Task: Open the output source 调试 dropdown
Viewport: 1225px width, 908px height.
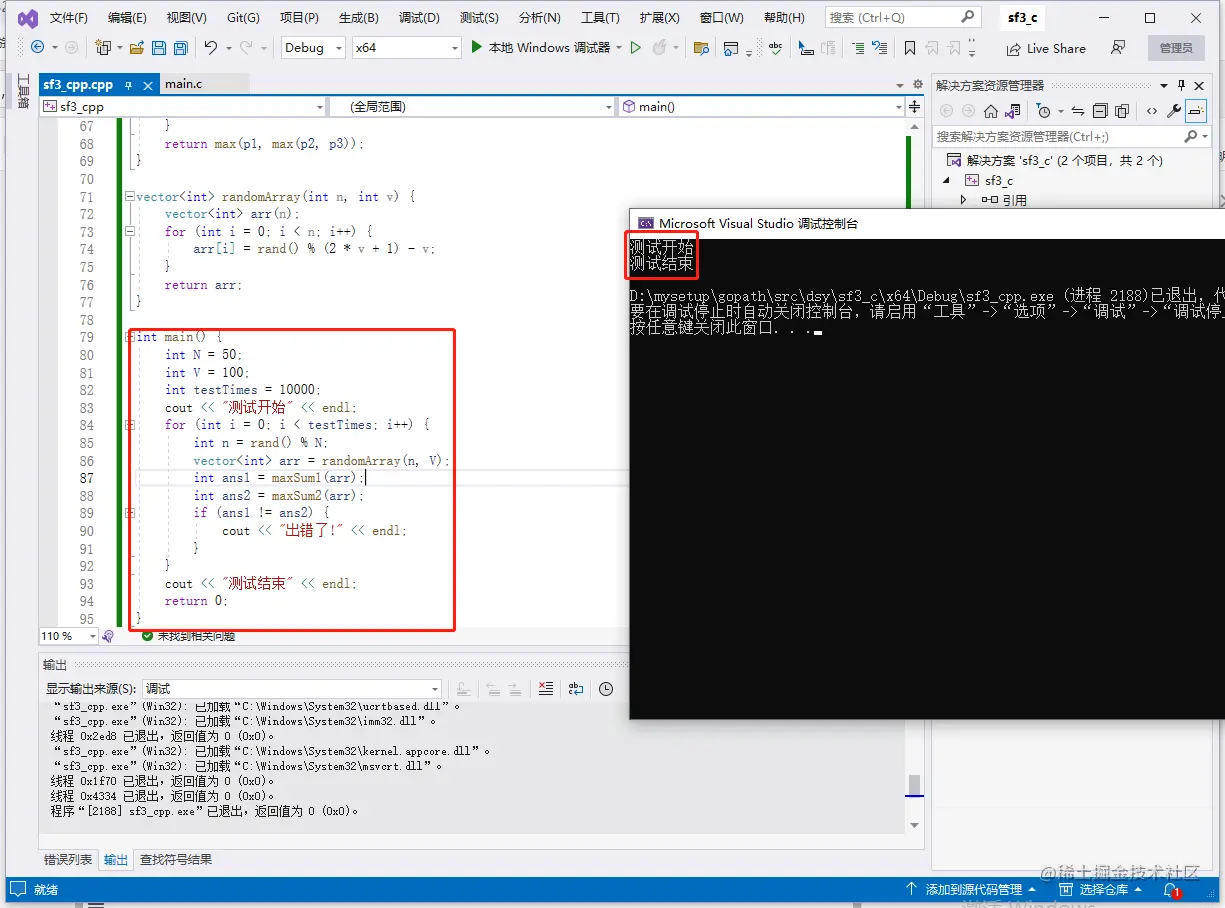Action: [x=291, y=688]
